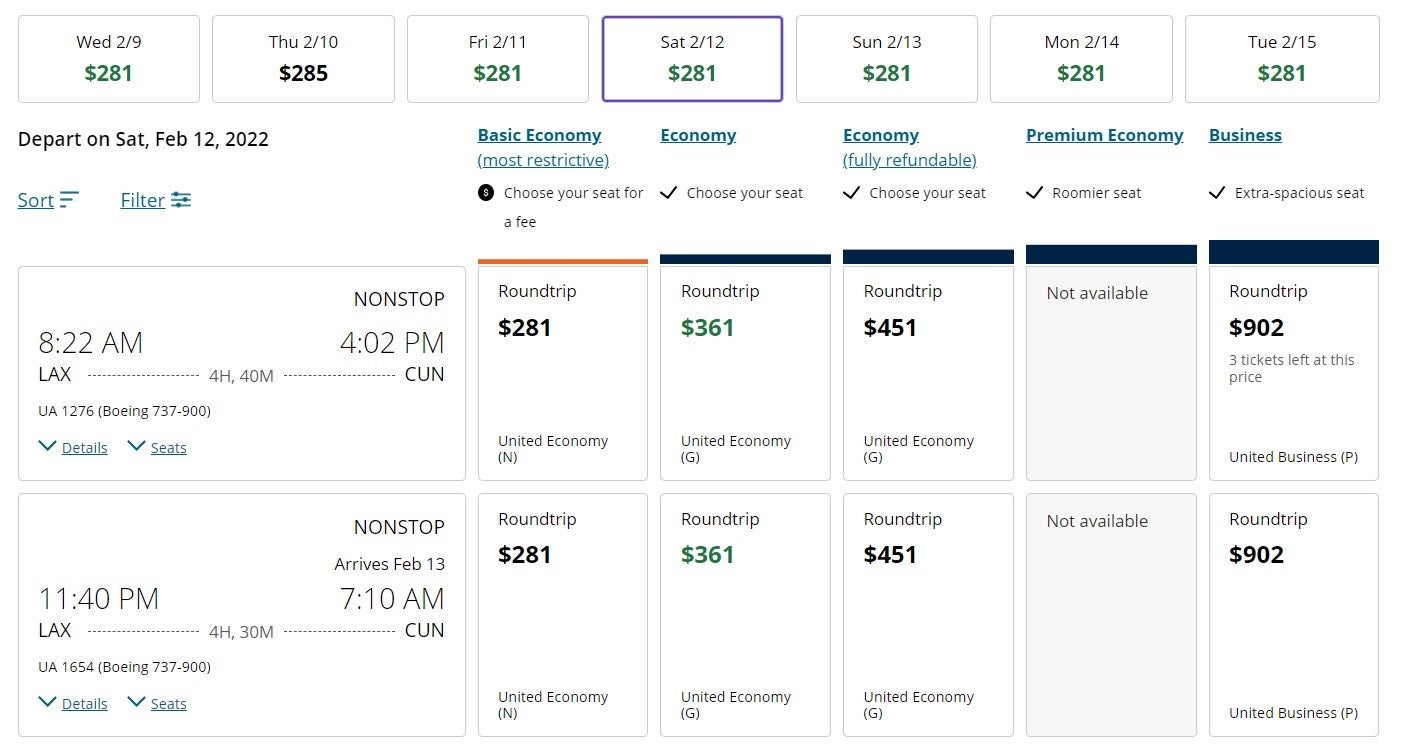Viewport: 1408px width, 745px height.
Task: Open the Premium Economy column link
Action: (x=1104, y=135)
